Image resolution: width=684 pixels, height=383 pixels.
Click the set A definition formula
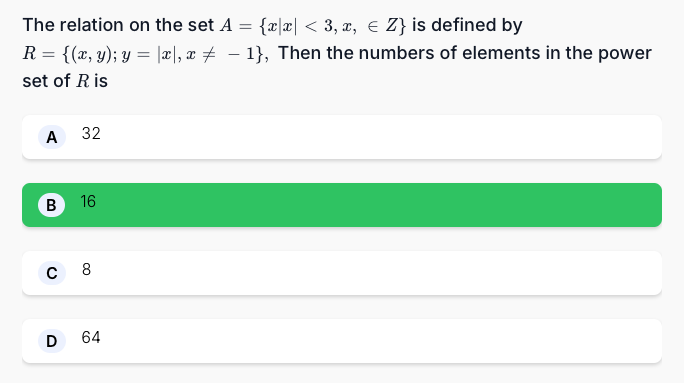(x=313, y=26)
